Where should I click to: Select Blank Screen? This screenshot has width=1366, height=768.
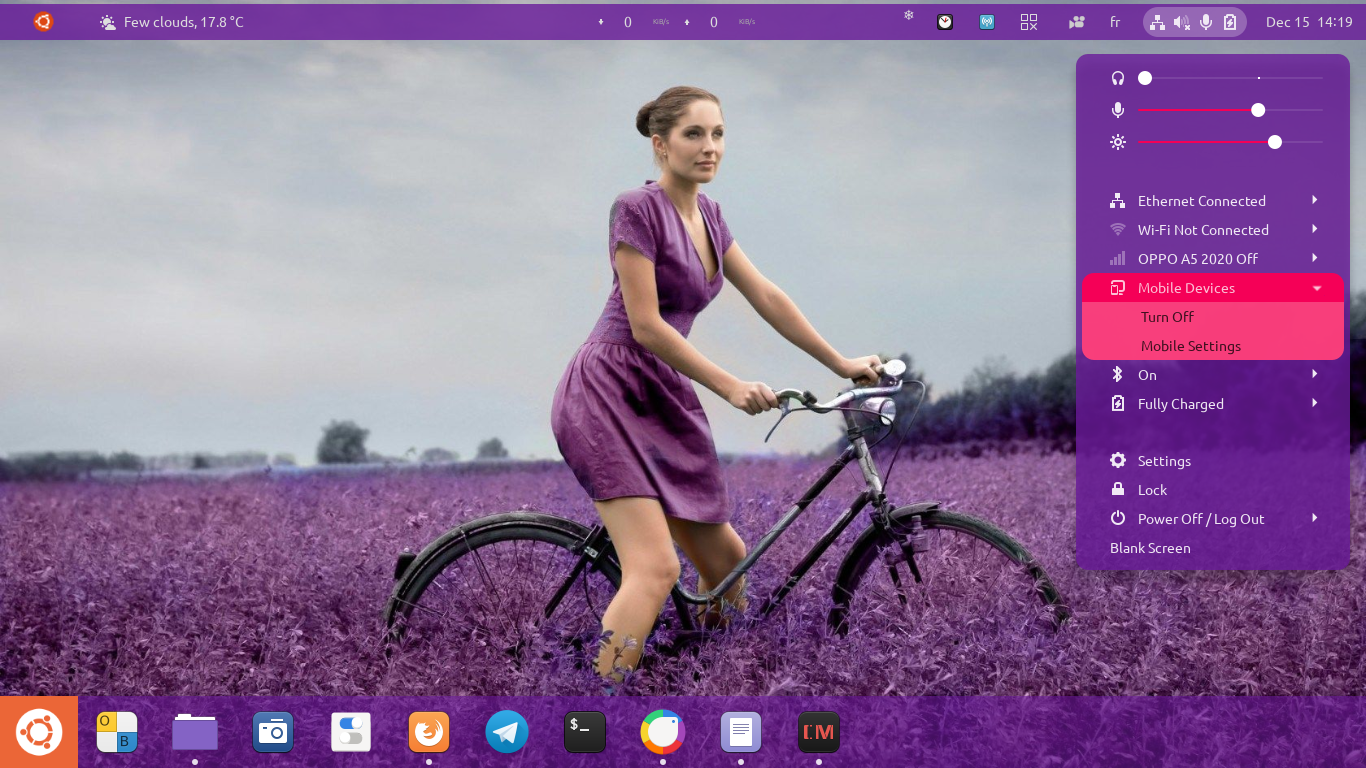pyautogui.click(x=1213, y=548)
